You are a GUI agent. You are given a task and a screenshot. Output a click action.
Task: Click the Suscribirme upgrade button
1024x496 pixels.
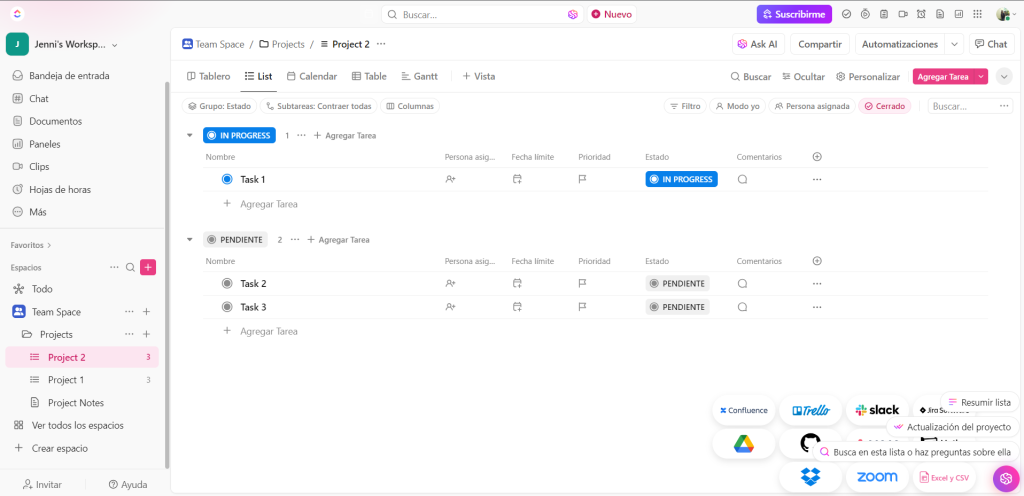pyautogui.click(x=794, y=15)
